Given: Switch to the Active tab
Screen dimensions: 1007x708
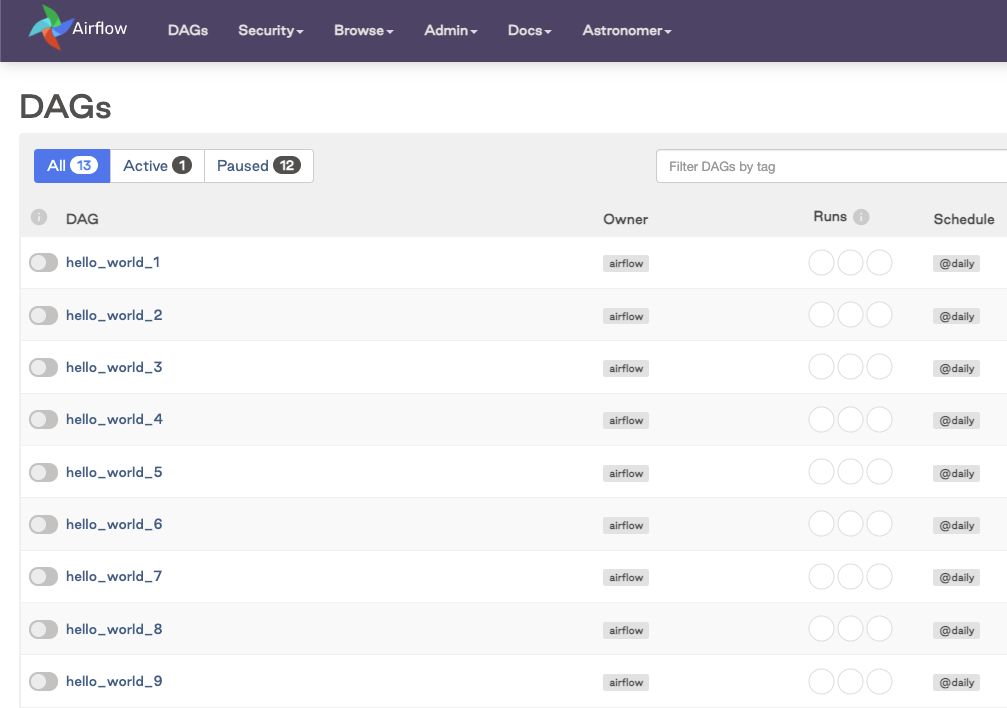Looking at the screenshot, I should point(156,165).
